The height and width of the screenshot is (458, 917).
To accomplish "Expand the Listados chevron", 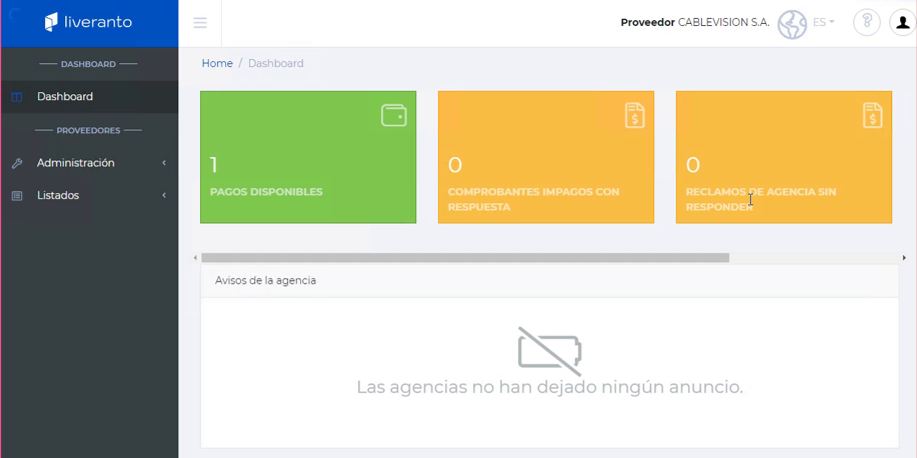I will click(164, 195).
